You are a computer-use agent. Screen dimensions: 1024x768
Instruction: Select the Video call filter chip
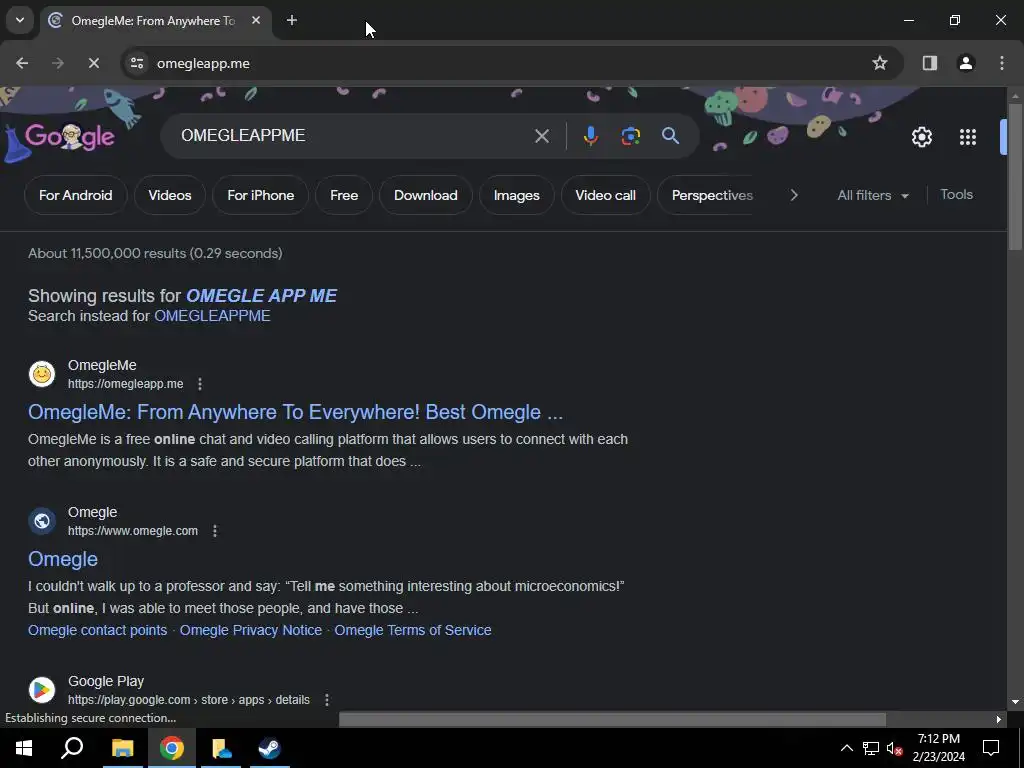605,195
